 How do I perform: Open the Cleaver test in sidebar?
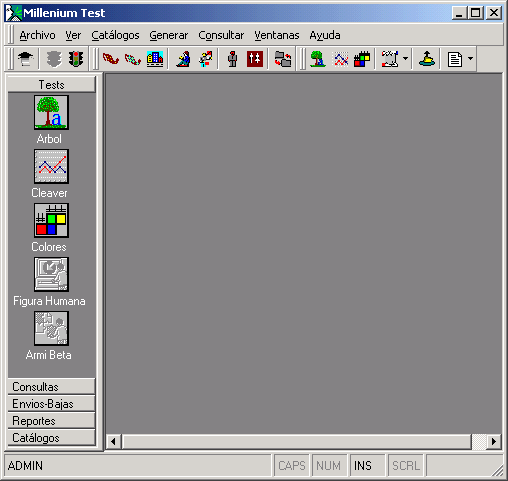tap(51, 166)
